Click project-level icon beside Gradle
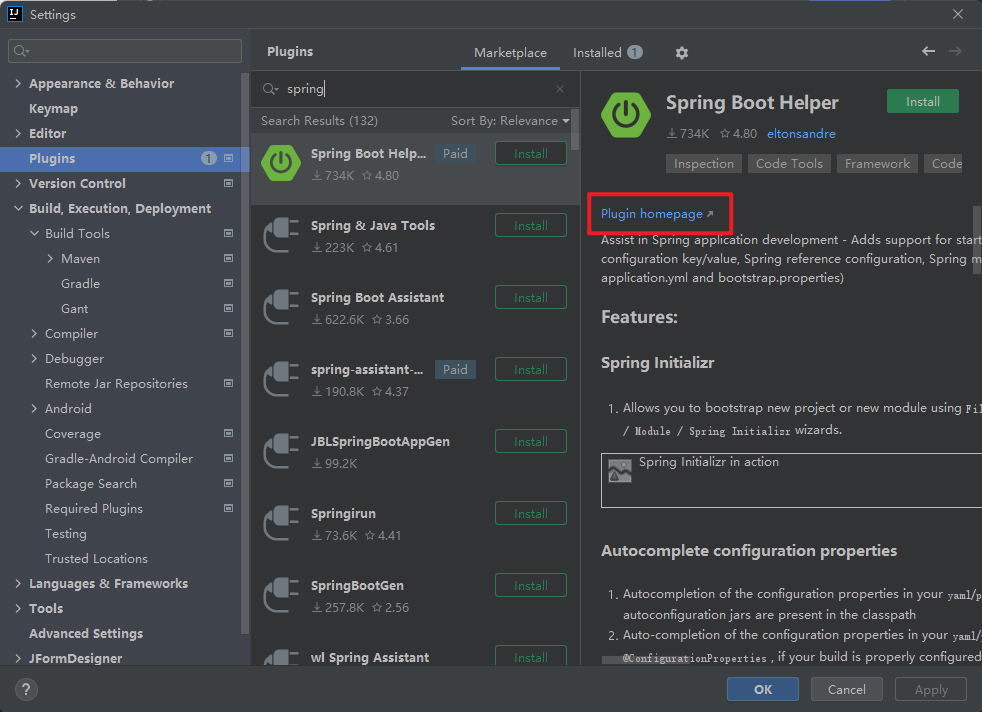The image size is (982, 712). [229, 284]
